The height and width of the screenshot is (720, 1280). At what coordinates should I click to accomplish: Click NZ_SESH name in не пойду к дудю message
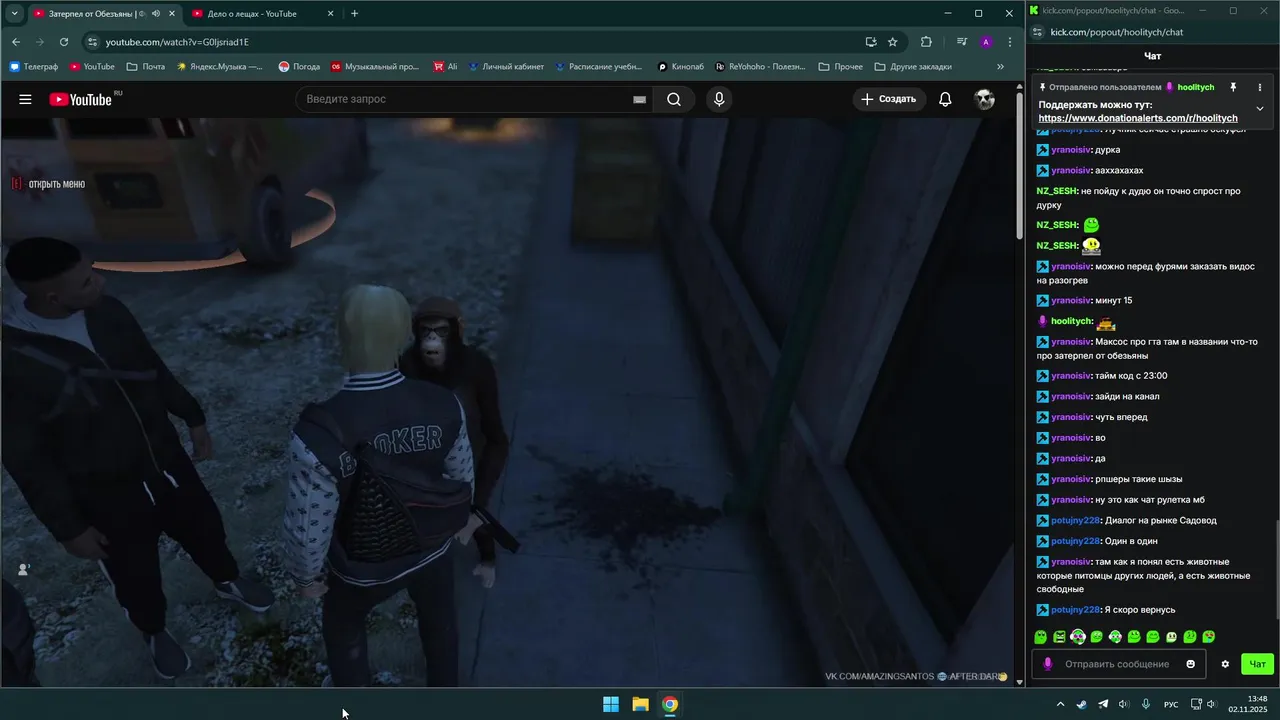(x=1057, y=191)
